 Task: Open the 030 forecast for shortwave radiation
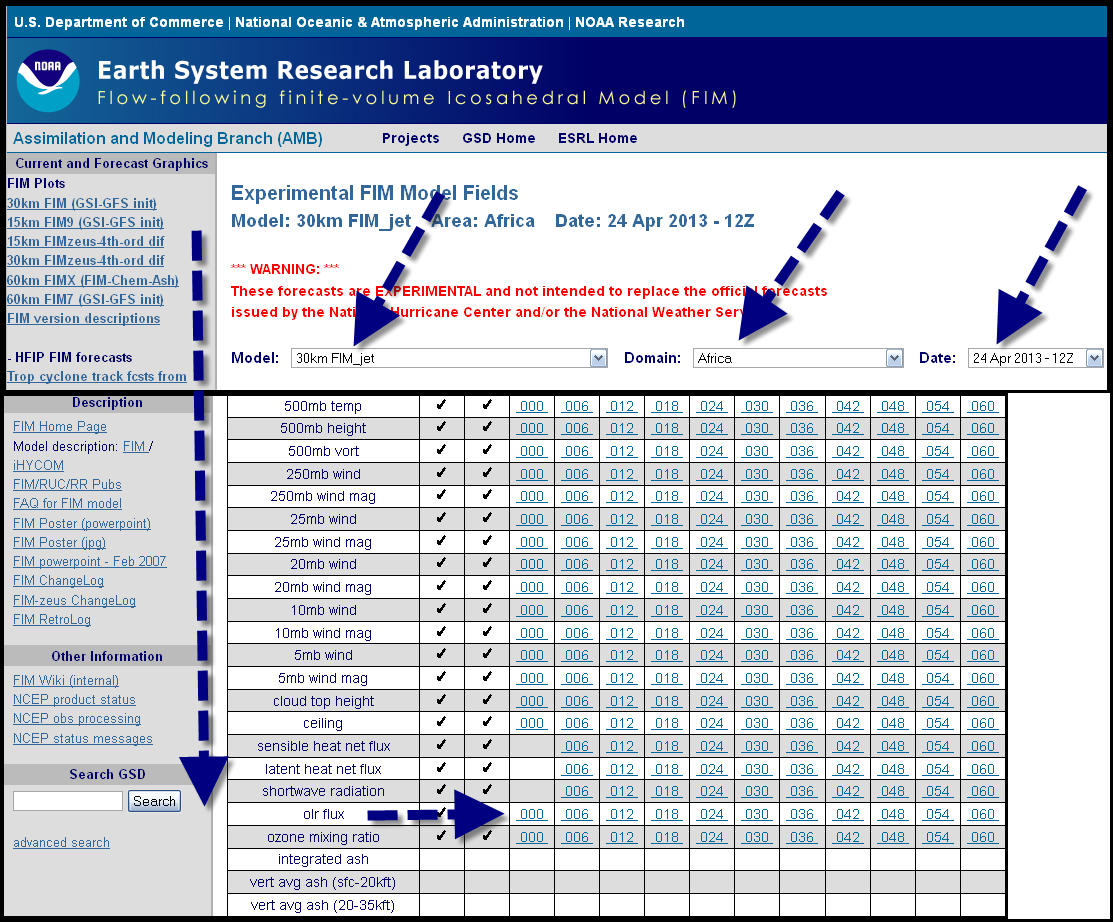click(757, 791)
